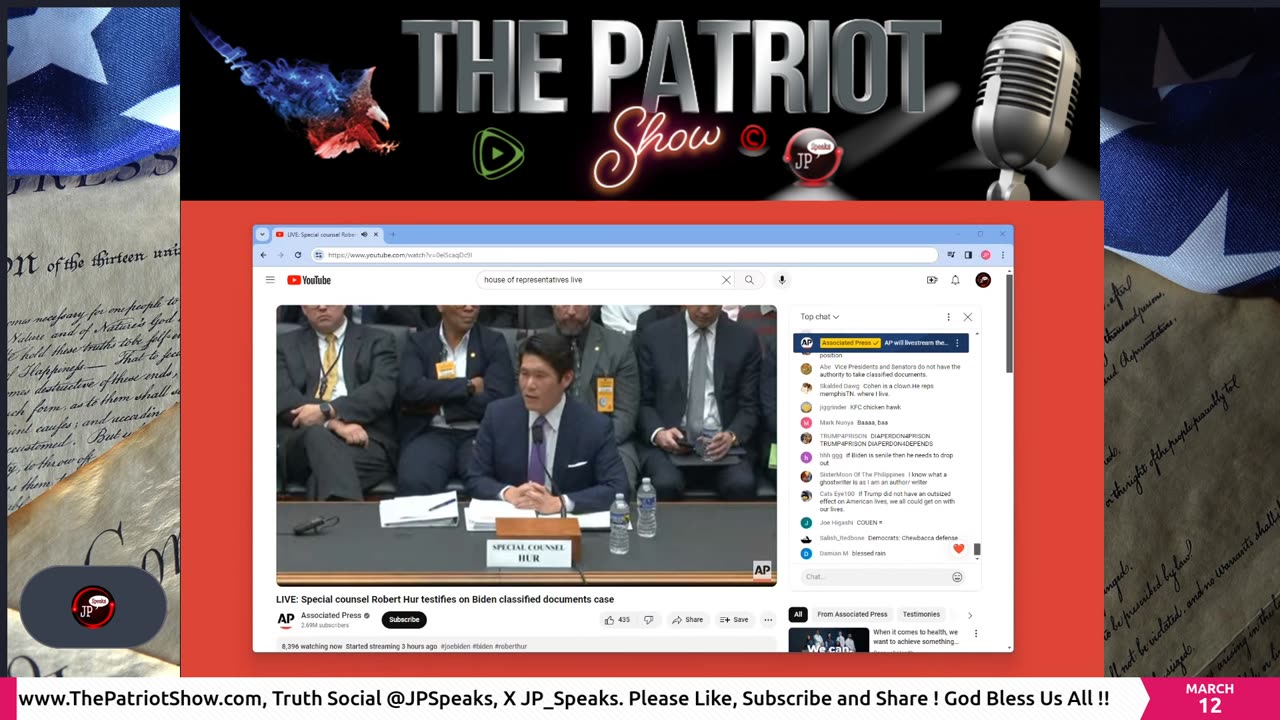Open options on pinned Associated Press message
Screen dimensions: 1280x720
(957, 343)
